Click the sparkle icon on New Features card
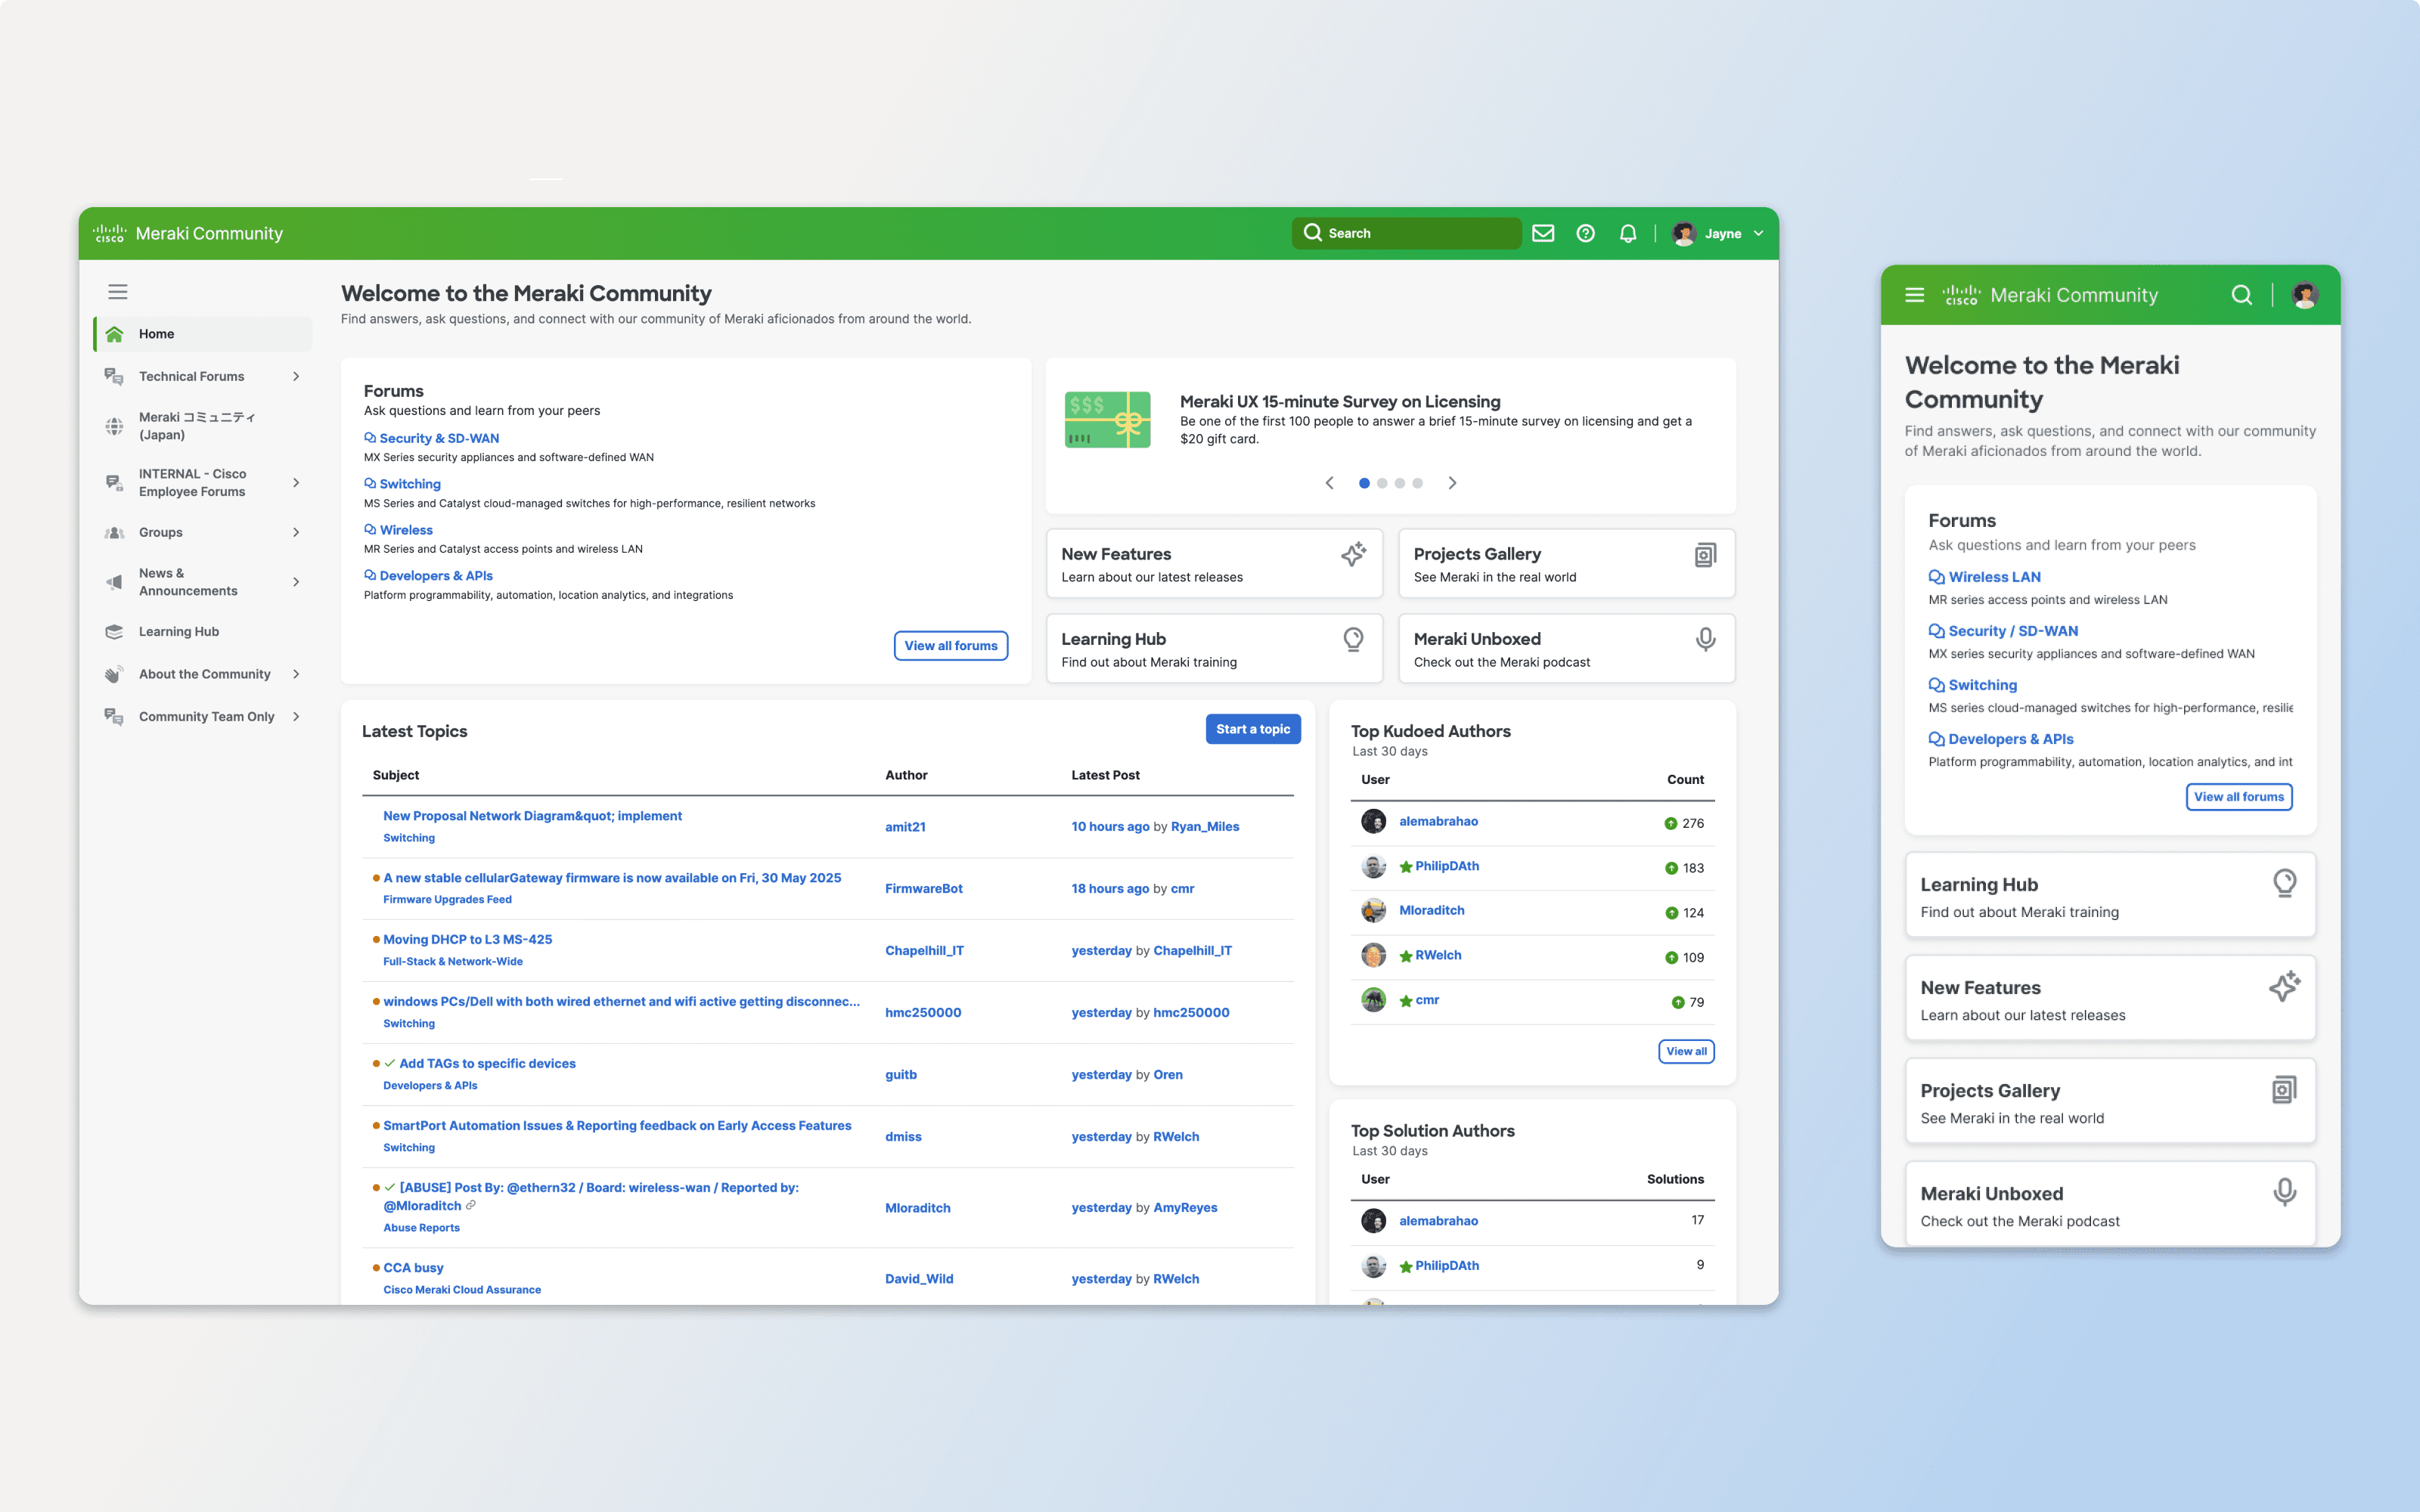The width and height of the screenshot is (2420, 1512). tap(1353, 554)
